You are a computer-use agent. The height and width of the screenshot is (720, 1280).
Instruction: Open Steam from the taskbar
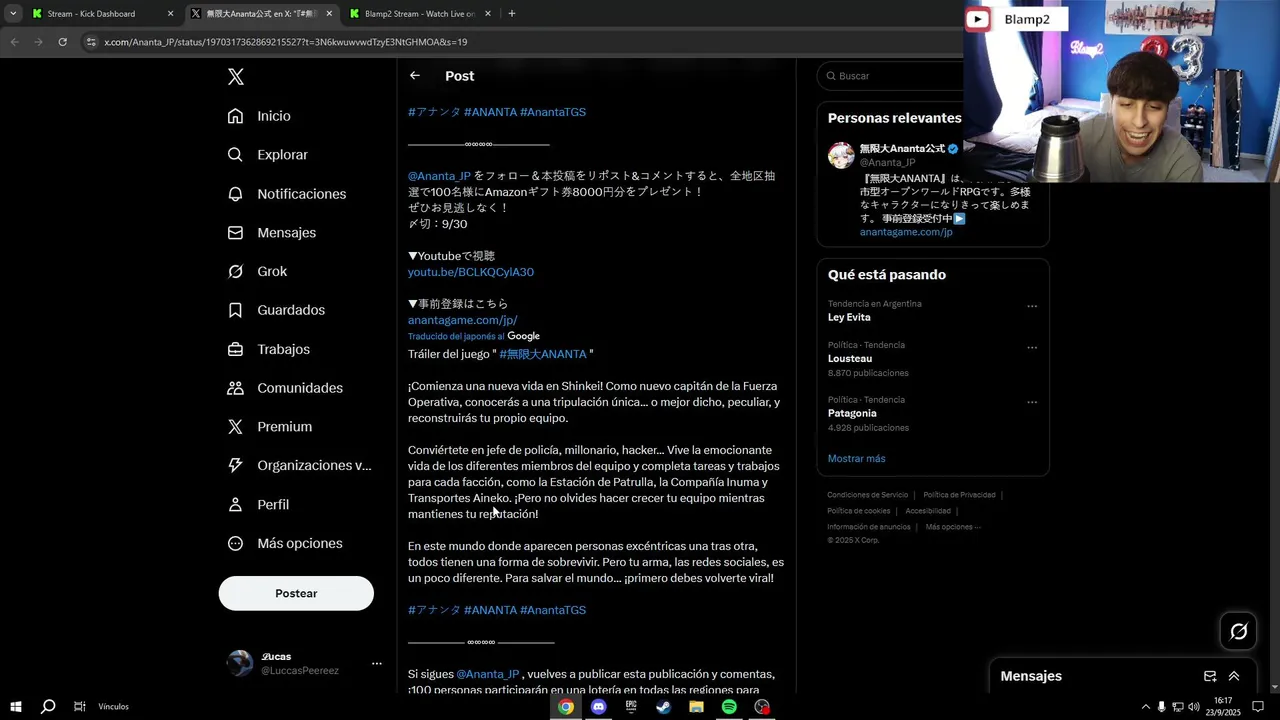pyautogui.click(x=663, y=707)
